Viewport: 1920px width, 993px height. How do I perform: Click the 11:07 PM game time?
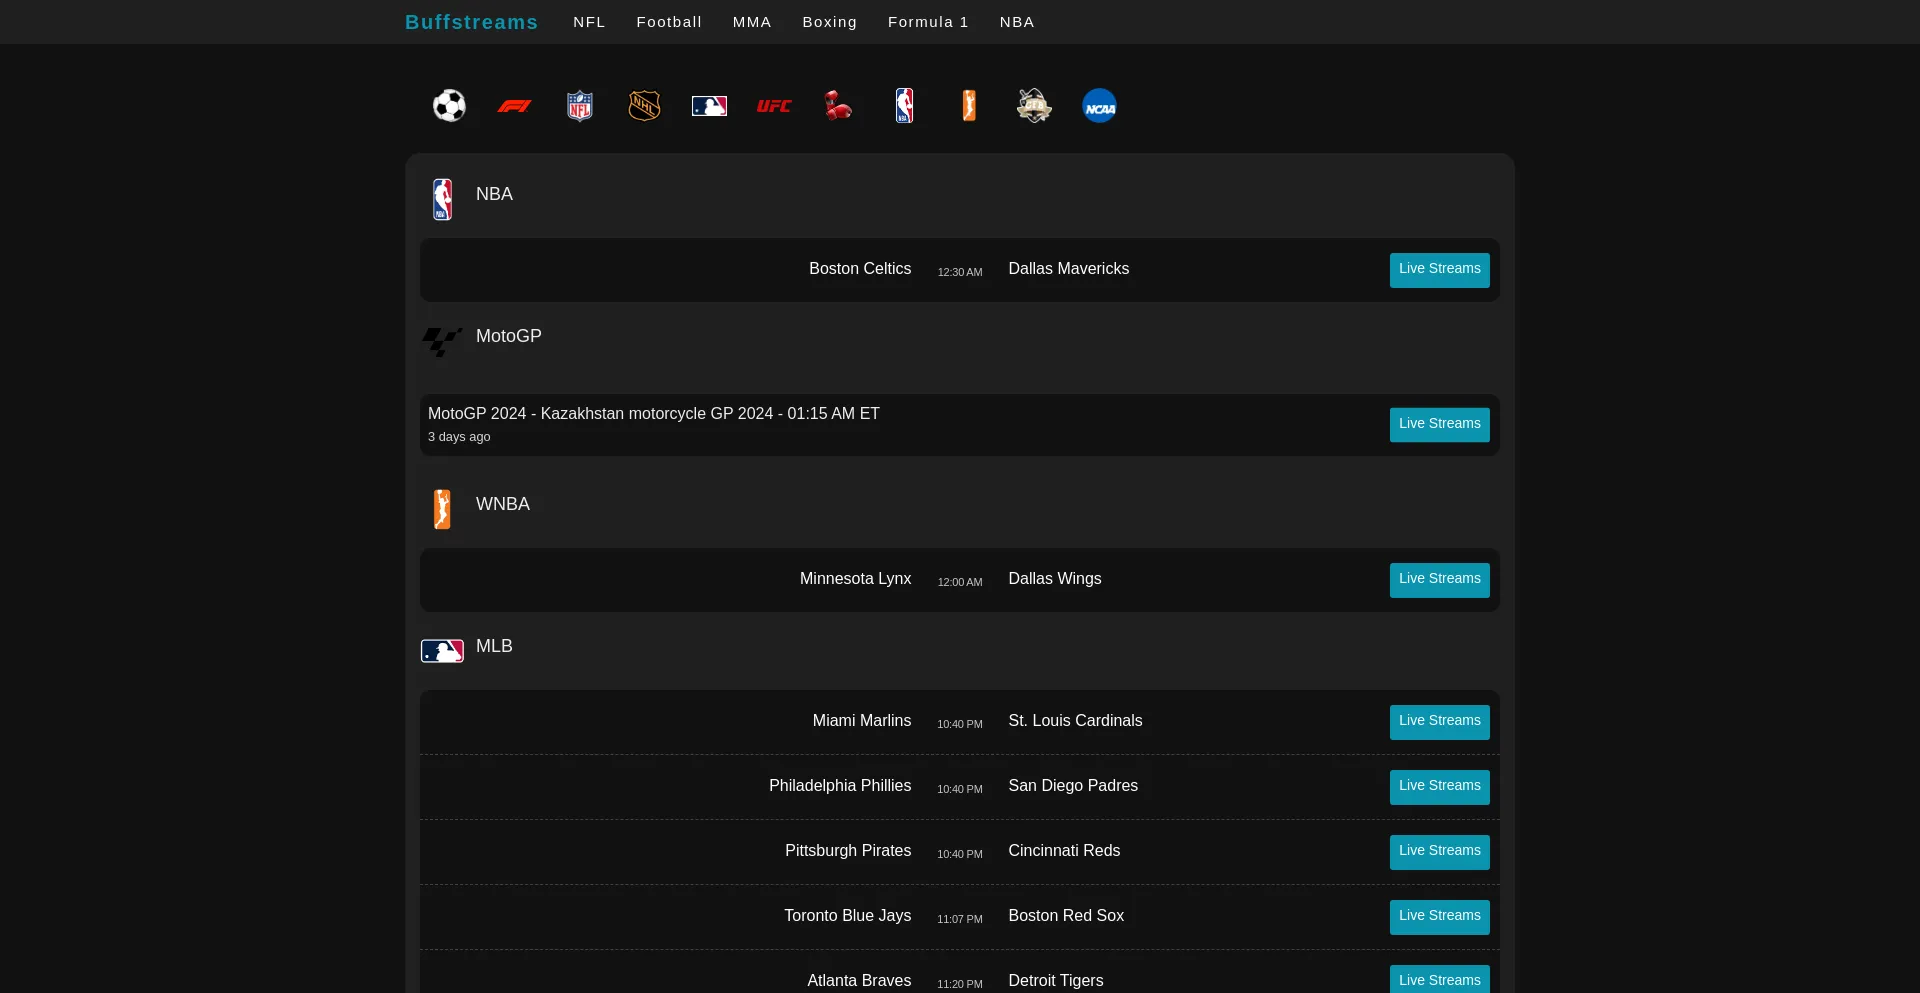(x=960, y=919)
